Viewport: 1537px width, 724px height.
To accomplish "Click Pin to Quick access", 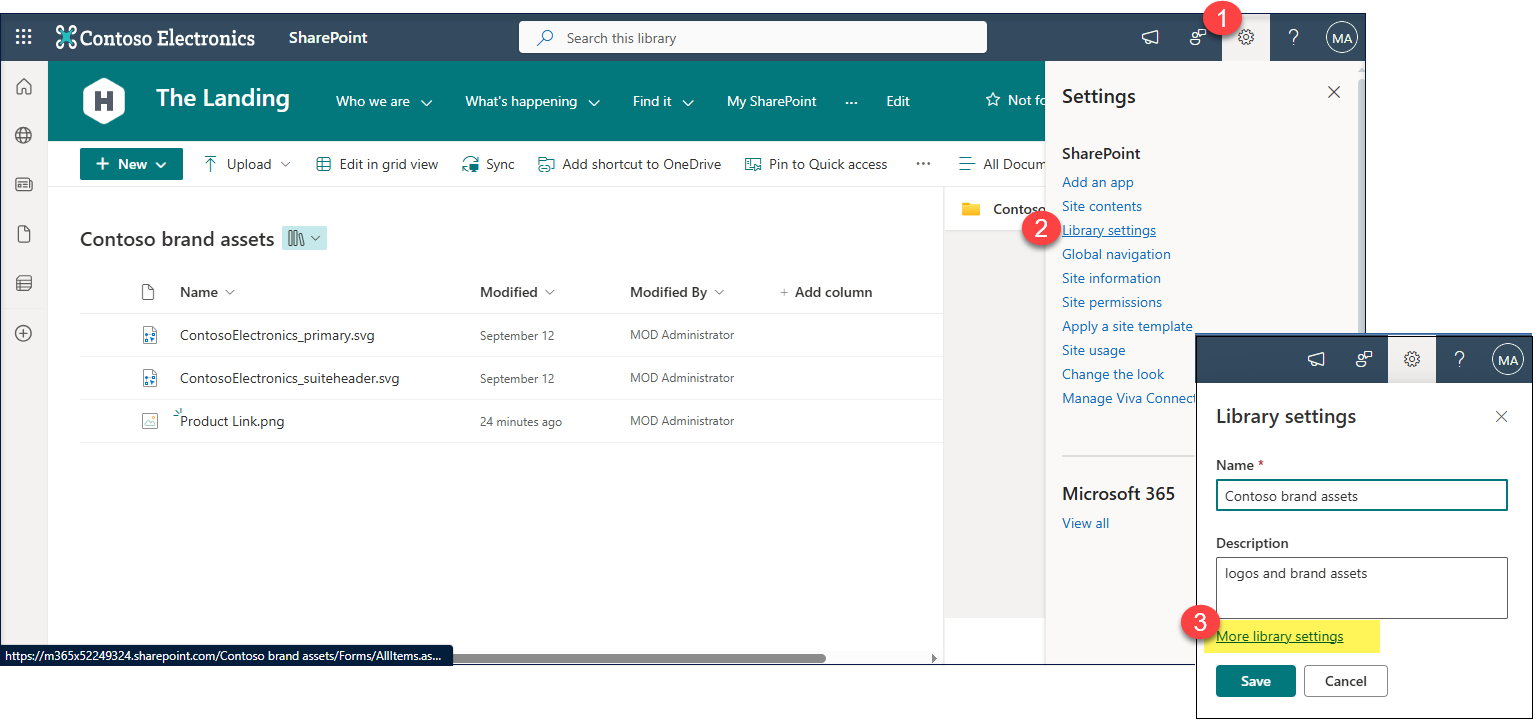I will [x=816, y=164].
